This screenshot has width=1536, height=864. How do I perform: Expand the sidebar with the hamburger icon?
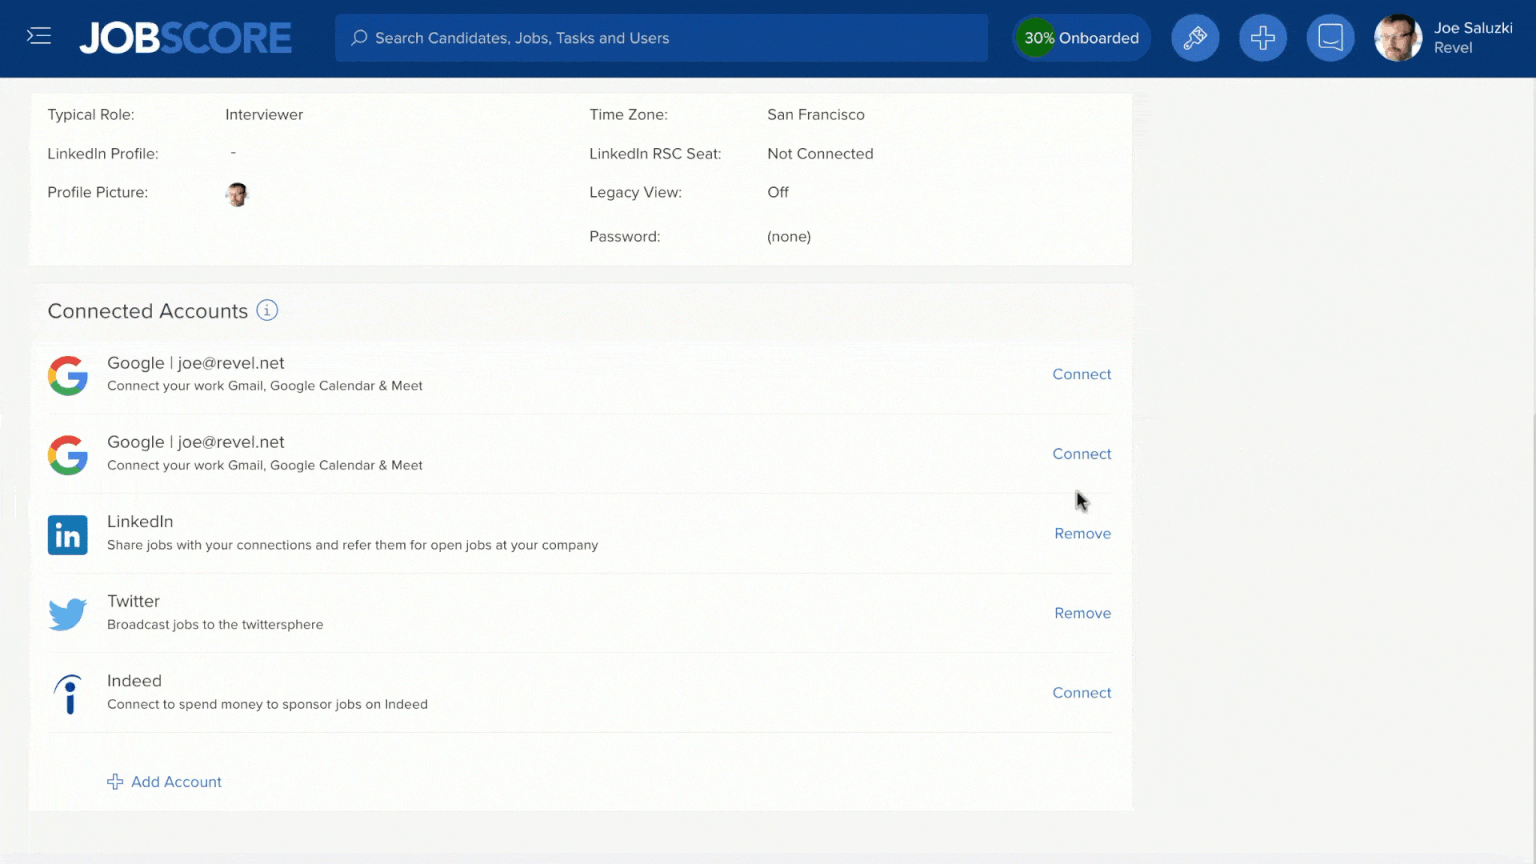point(39,35)
